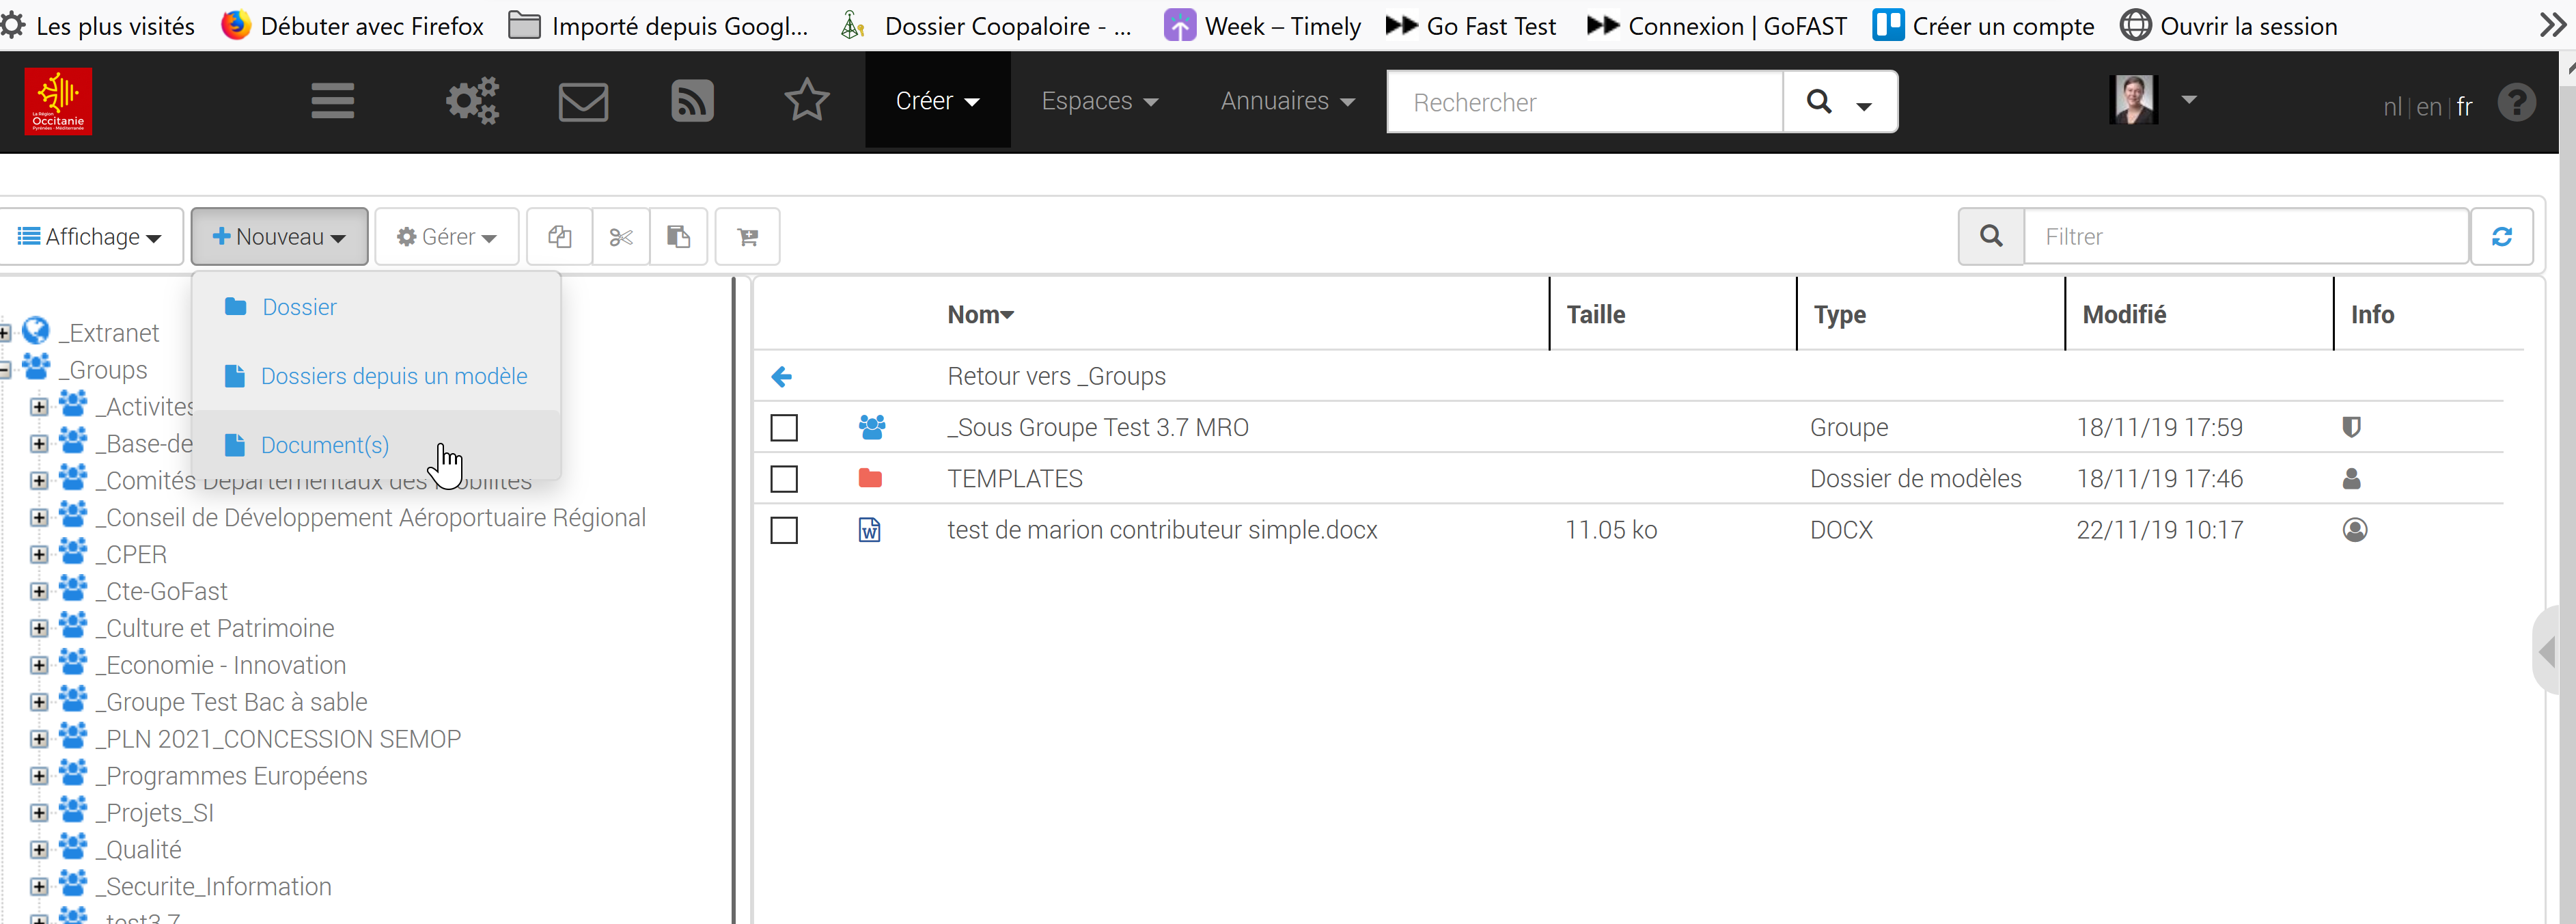Tick the TEMPLATES folder checkbox
Viewport: 2576px width, 924px height.
(784, 479)
